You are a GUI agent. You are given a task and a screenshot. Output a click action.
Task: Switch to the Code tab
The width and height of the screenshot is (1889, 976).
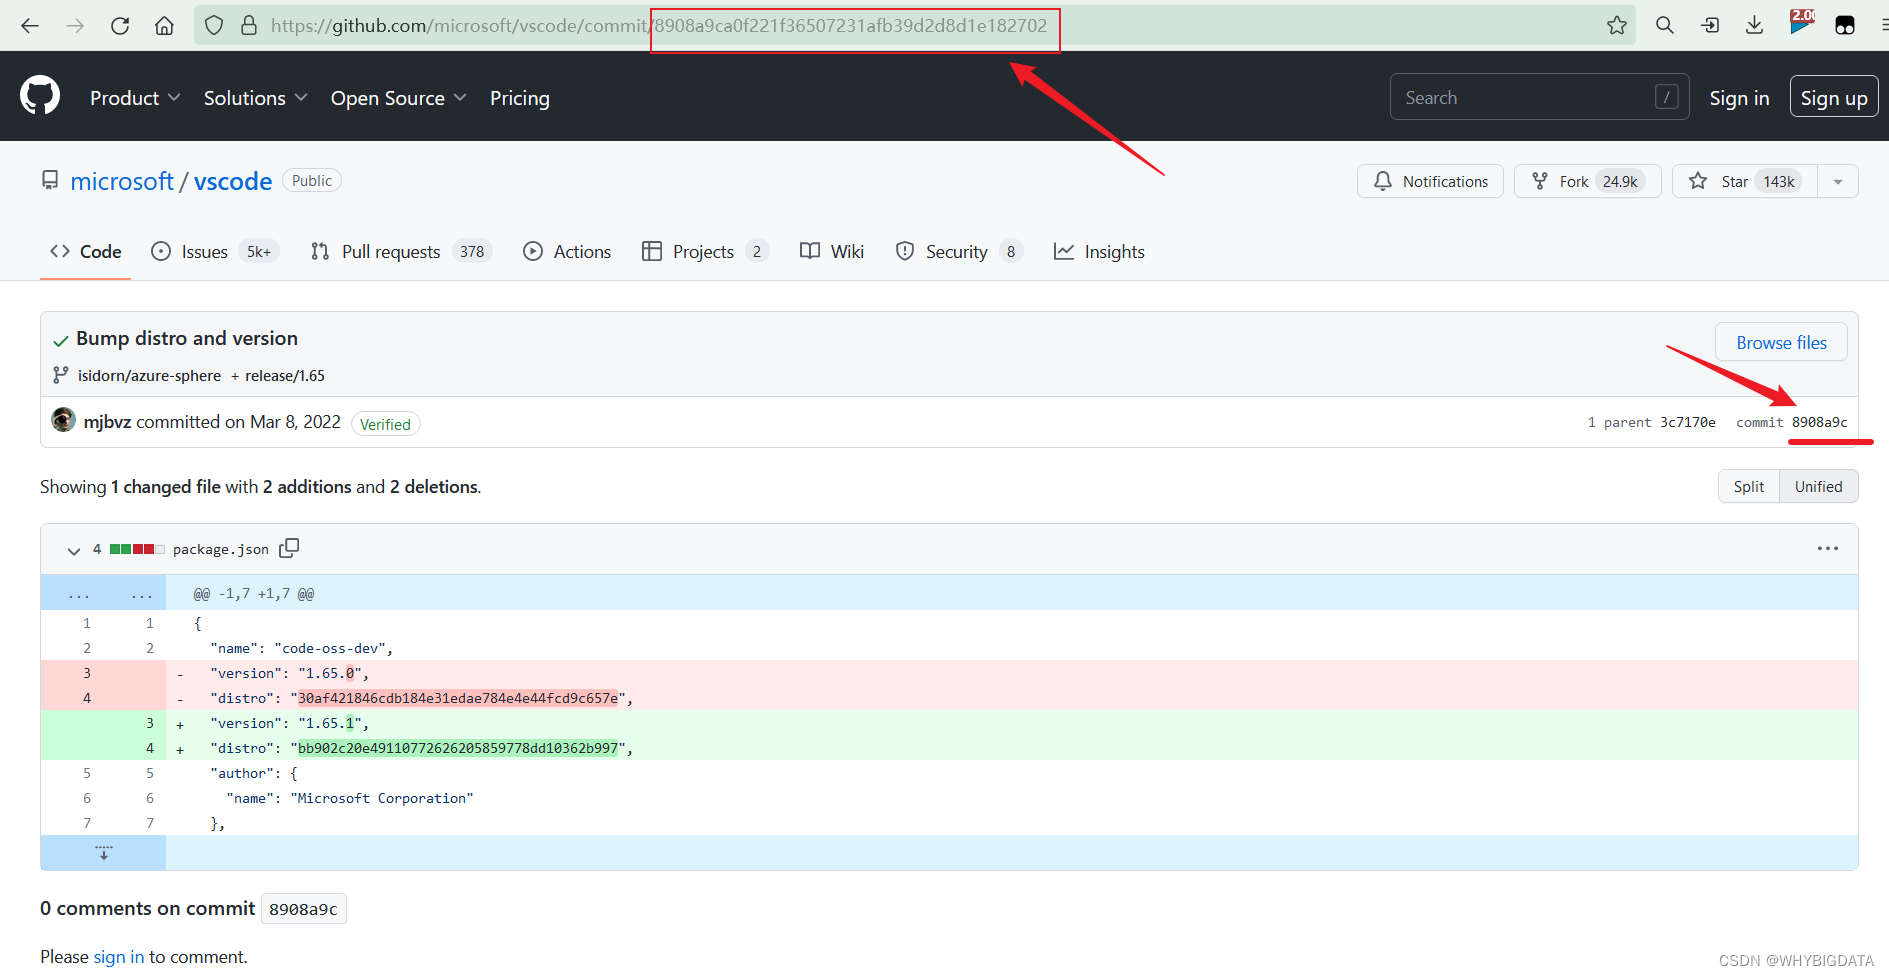coord(86,252)
